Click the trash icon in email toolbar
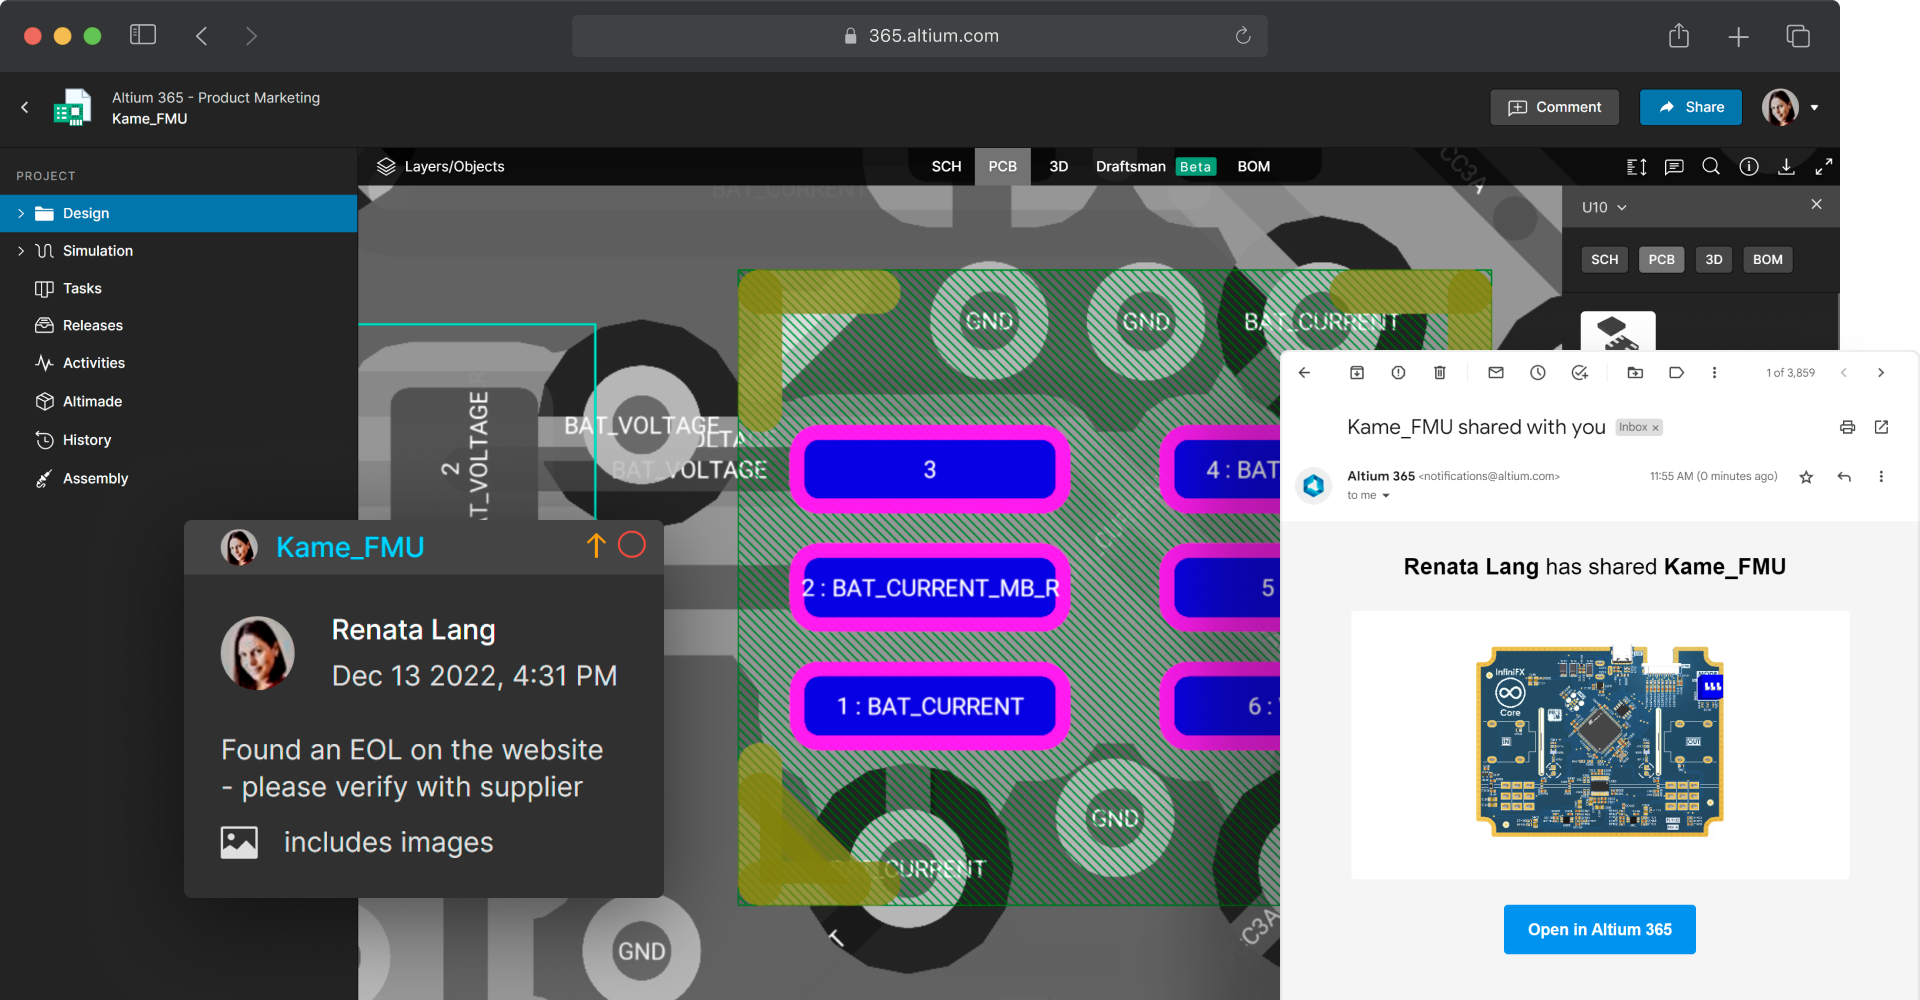This screenshot has width=1920, height=1000. (1440, 373)
